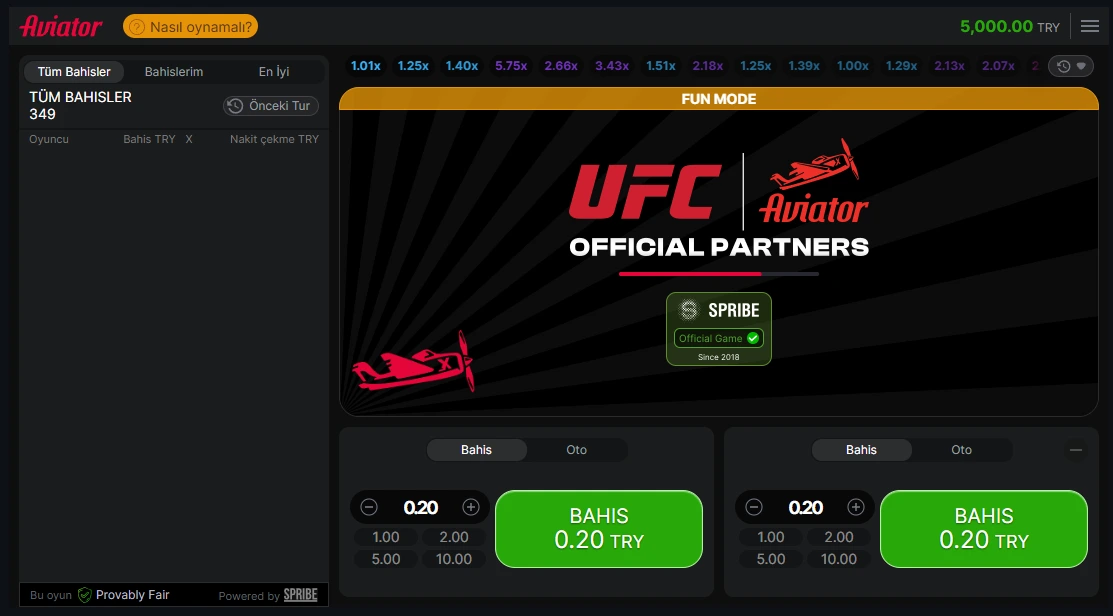Image resolution: width=1113 pixels, height=616 pixels.
Task: Click the 5,000.00 TRY balance
Action: click(x=1009, y=27)
